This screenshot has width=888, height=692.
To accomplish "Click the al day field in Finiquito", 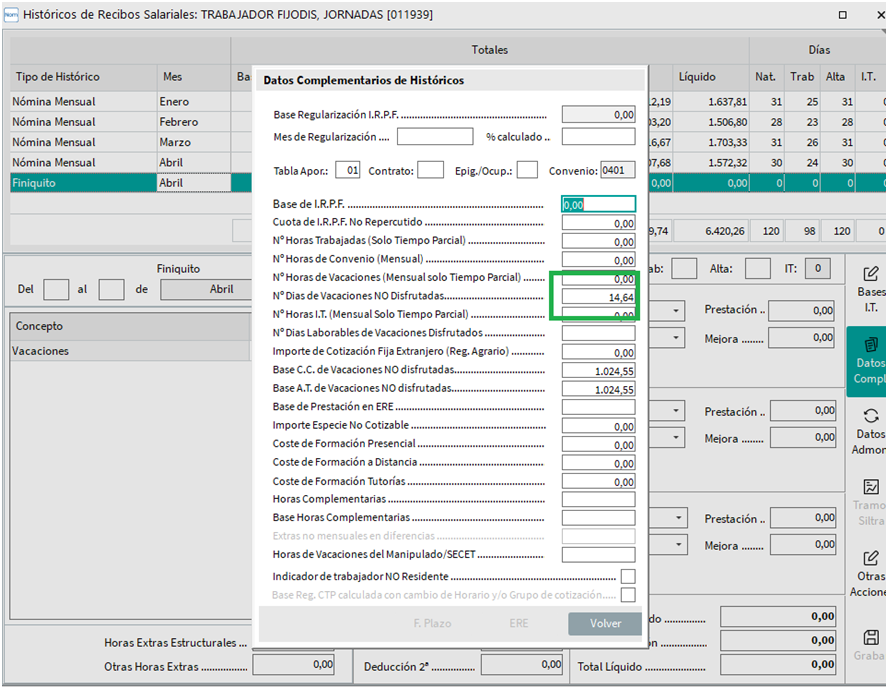I will [112, 289].
